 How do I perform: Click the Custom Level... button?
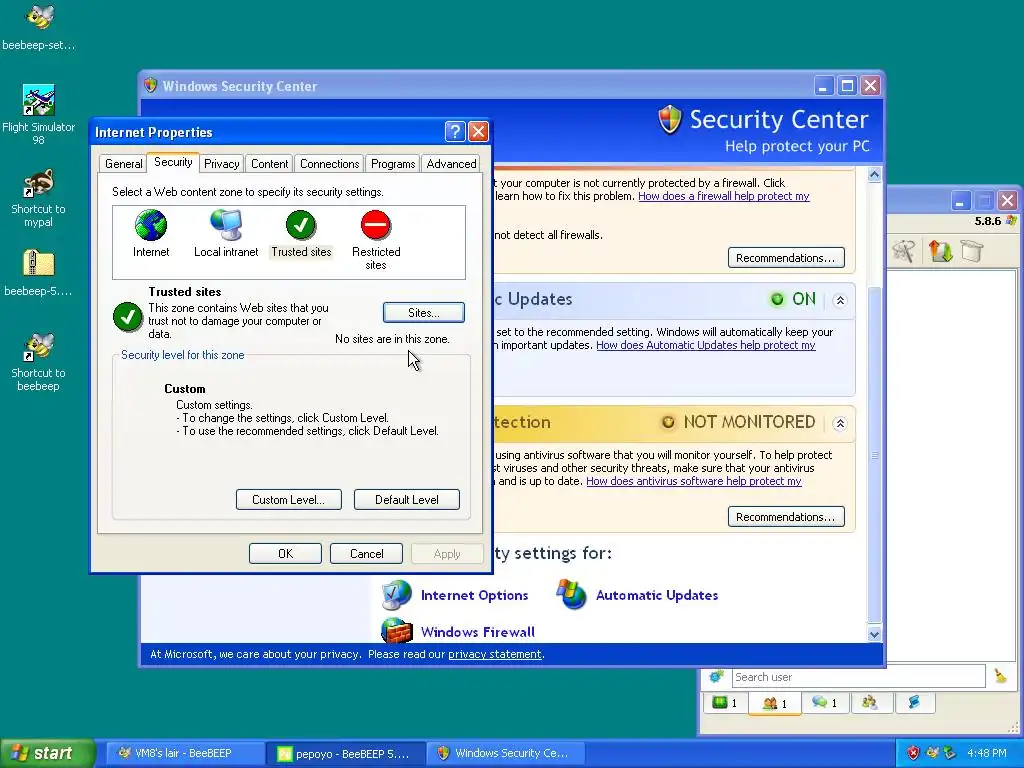(x=289, y=500)
